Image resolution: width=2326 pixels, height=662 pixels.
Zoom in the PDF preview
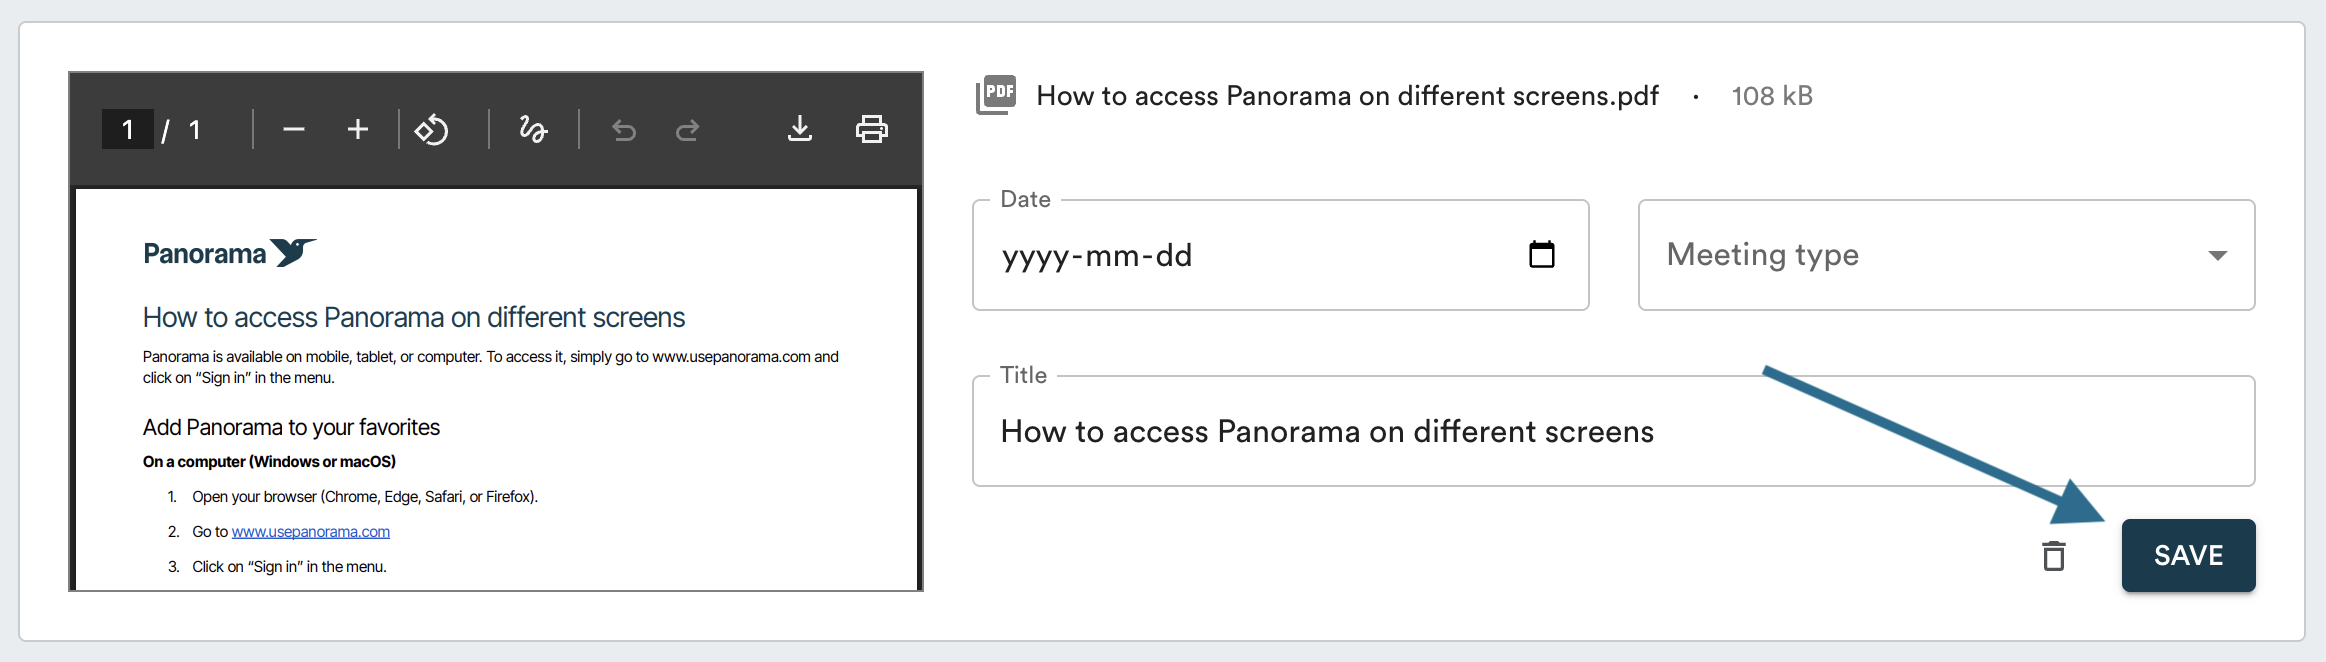358,130
